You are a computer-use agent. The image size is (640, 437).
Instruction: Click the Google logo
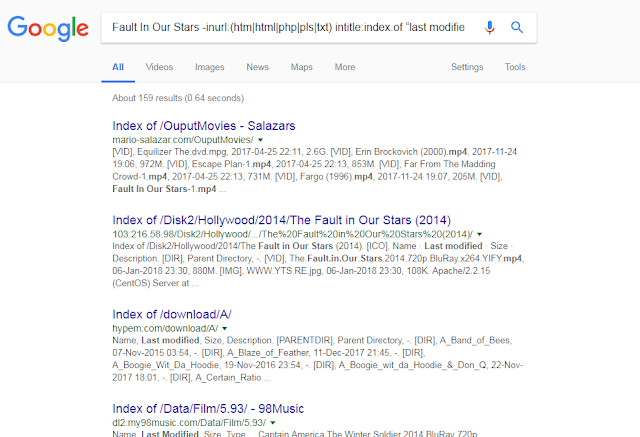[48, 28]
